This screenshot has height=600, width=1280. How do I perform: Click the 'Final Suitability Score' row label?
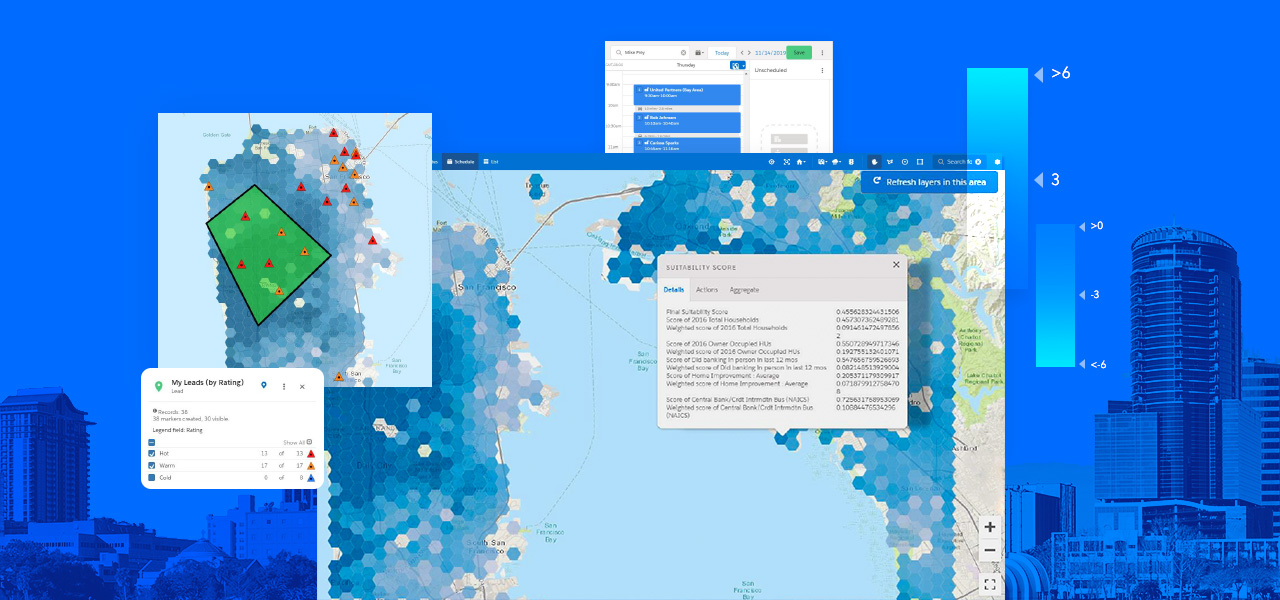pyautogui.click(x=698, y=312)
